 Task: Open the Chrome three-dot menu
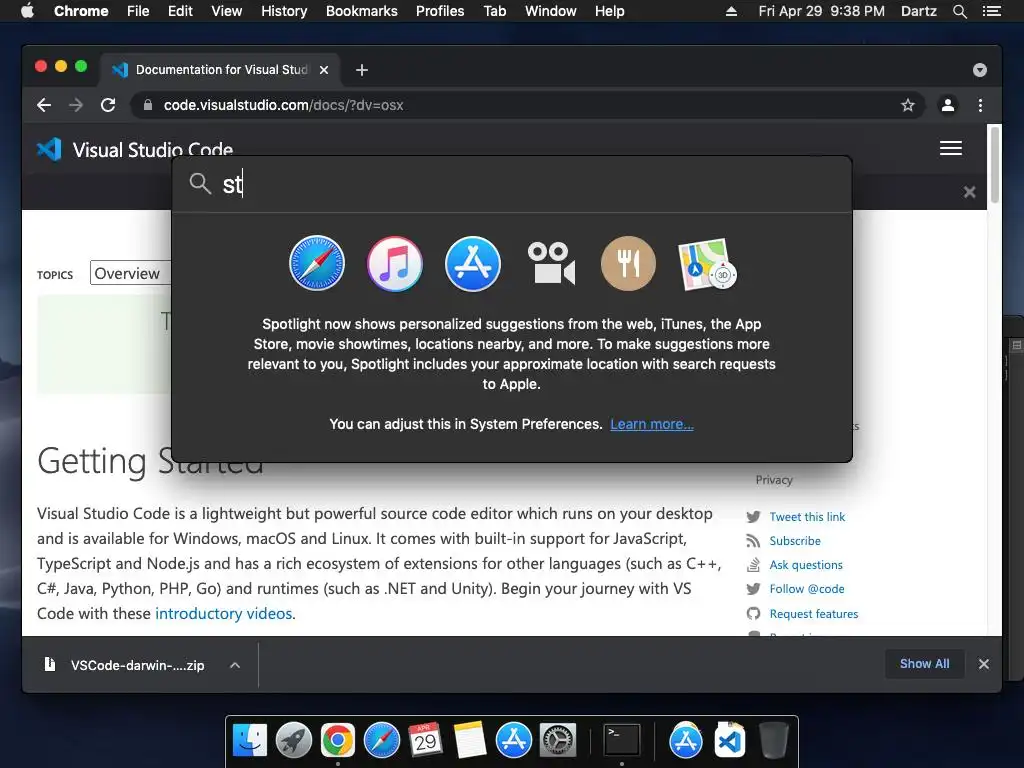980,105
